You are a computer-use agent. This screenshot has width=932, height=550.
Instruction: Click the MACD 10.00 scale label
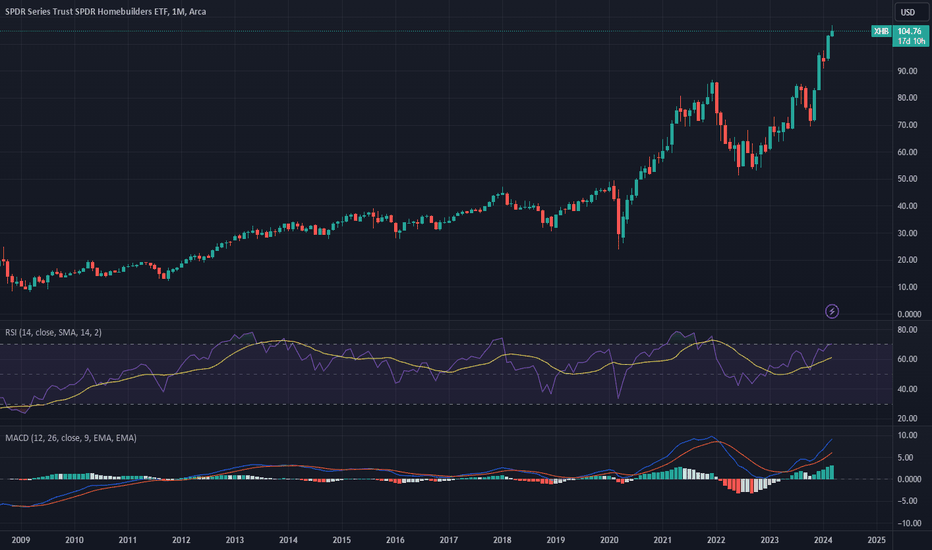click(x=908, y=435)
